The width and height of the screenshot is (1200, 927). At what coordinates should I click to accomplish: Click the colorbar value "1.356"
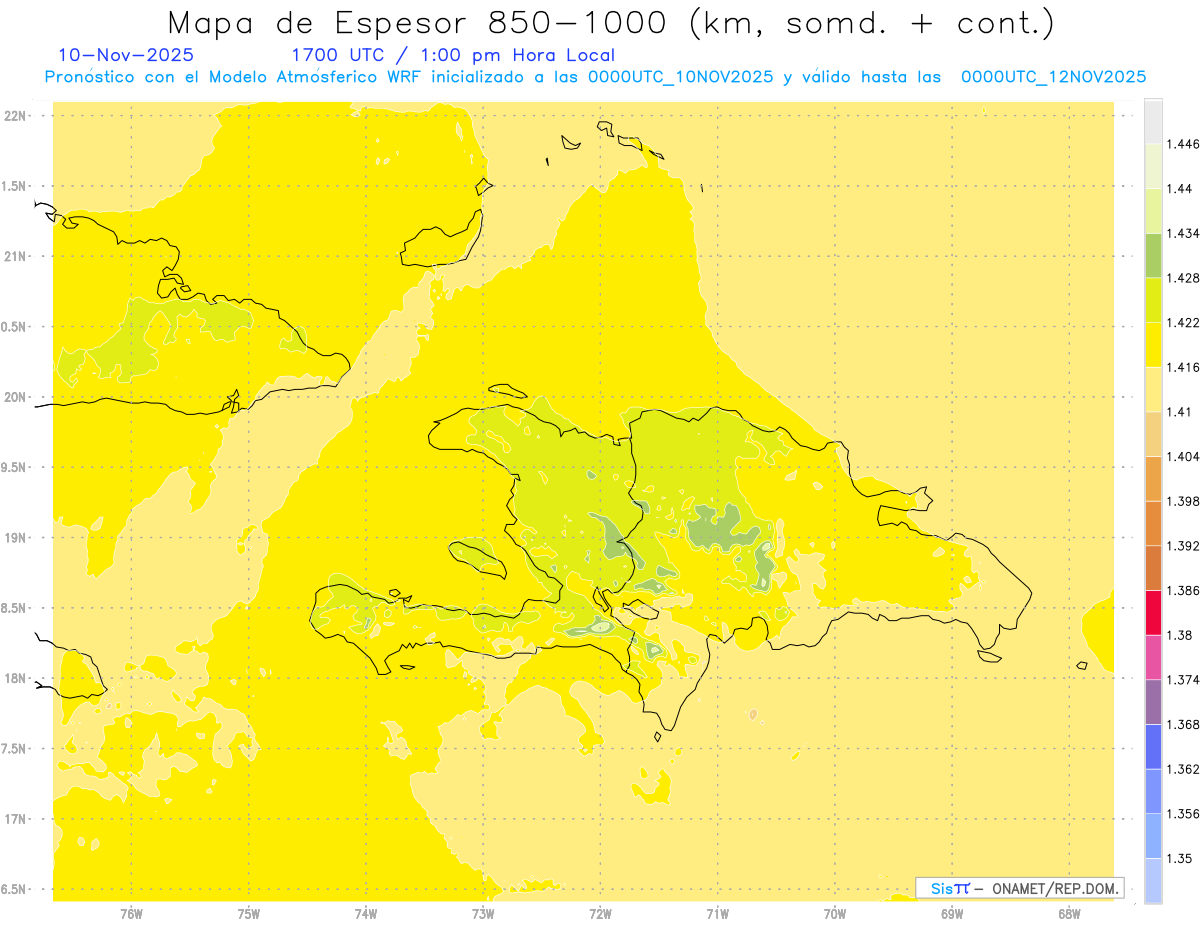tap(1182, 813)
